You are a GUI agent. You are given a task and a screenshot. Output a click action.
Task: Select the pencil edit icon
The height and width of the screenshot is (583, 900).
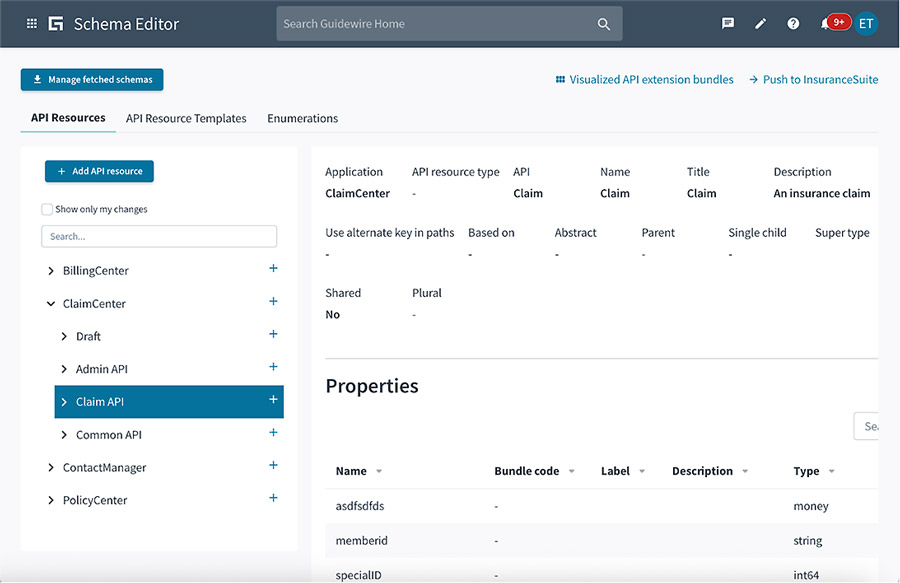[x=760, y=22]
